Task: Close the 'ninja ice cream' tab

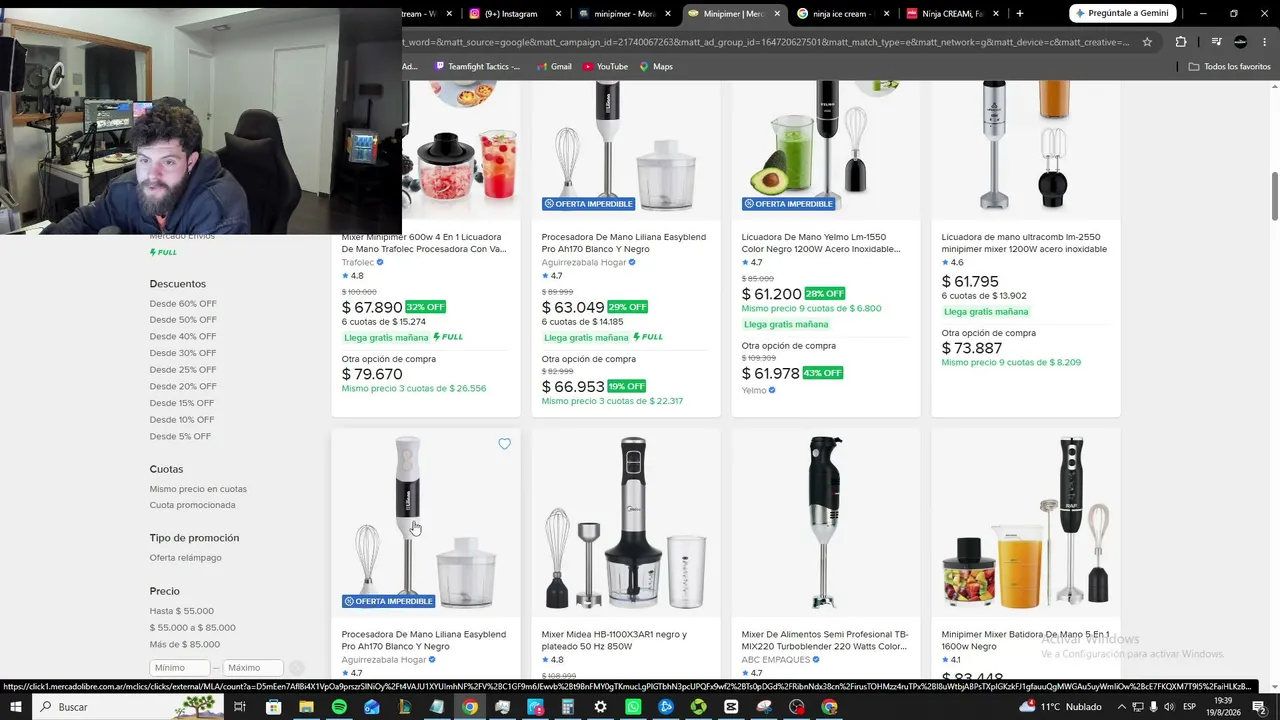Action: click(886, 14)
